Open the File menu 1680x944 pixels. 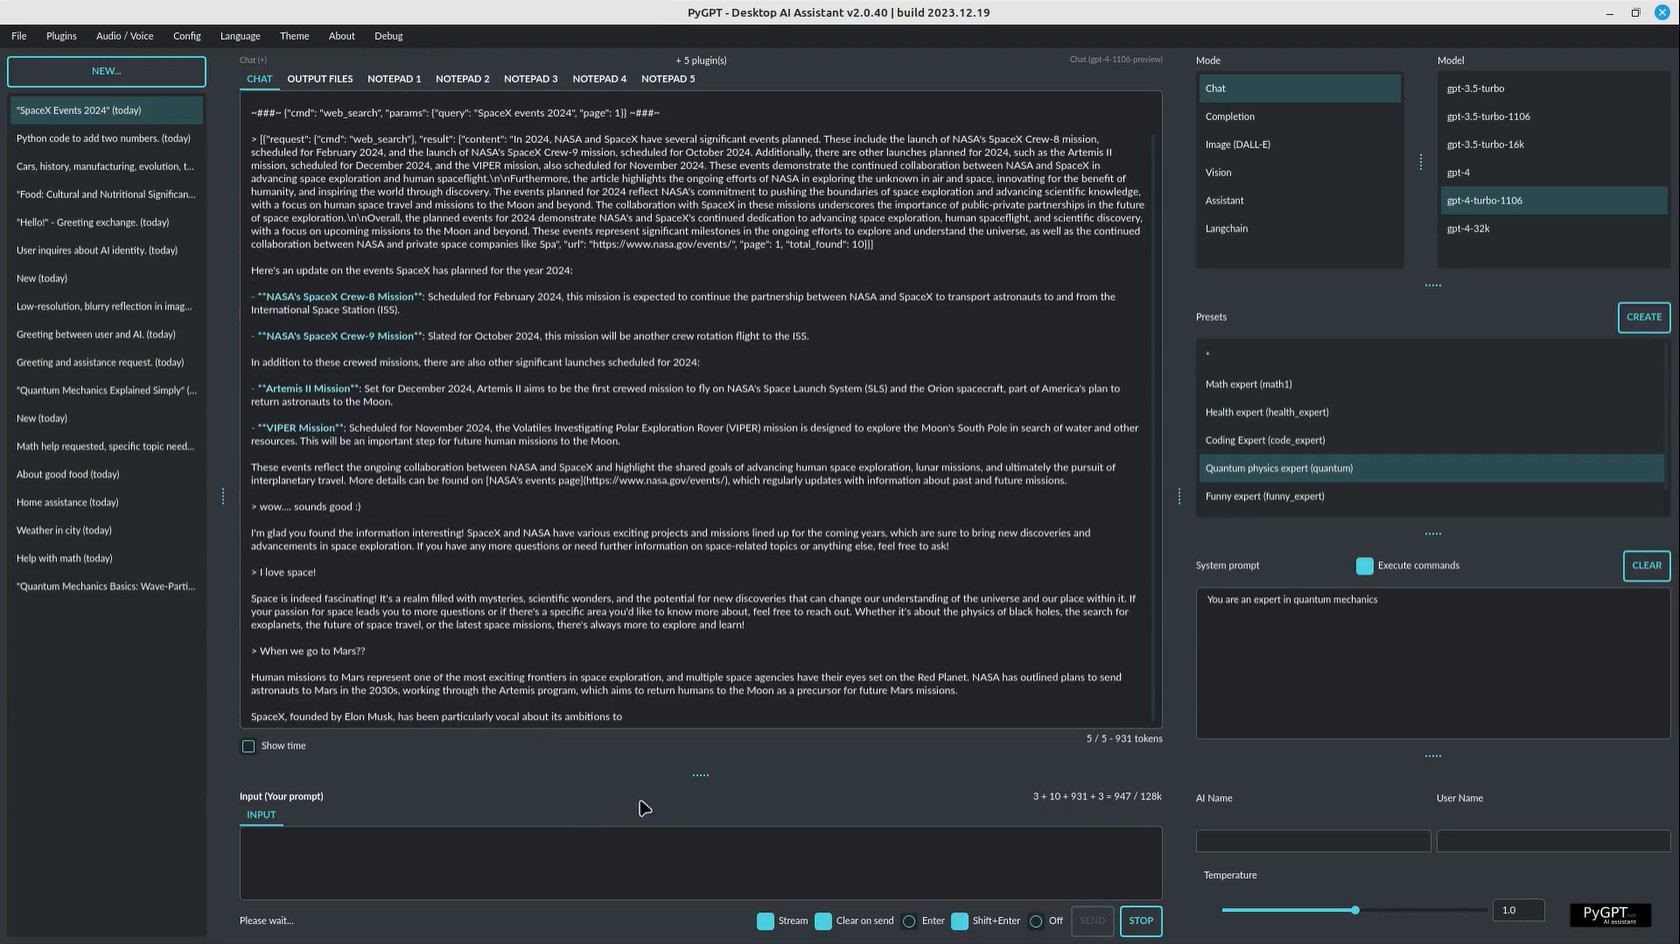pyautogui.click(x=19, y=36)
